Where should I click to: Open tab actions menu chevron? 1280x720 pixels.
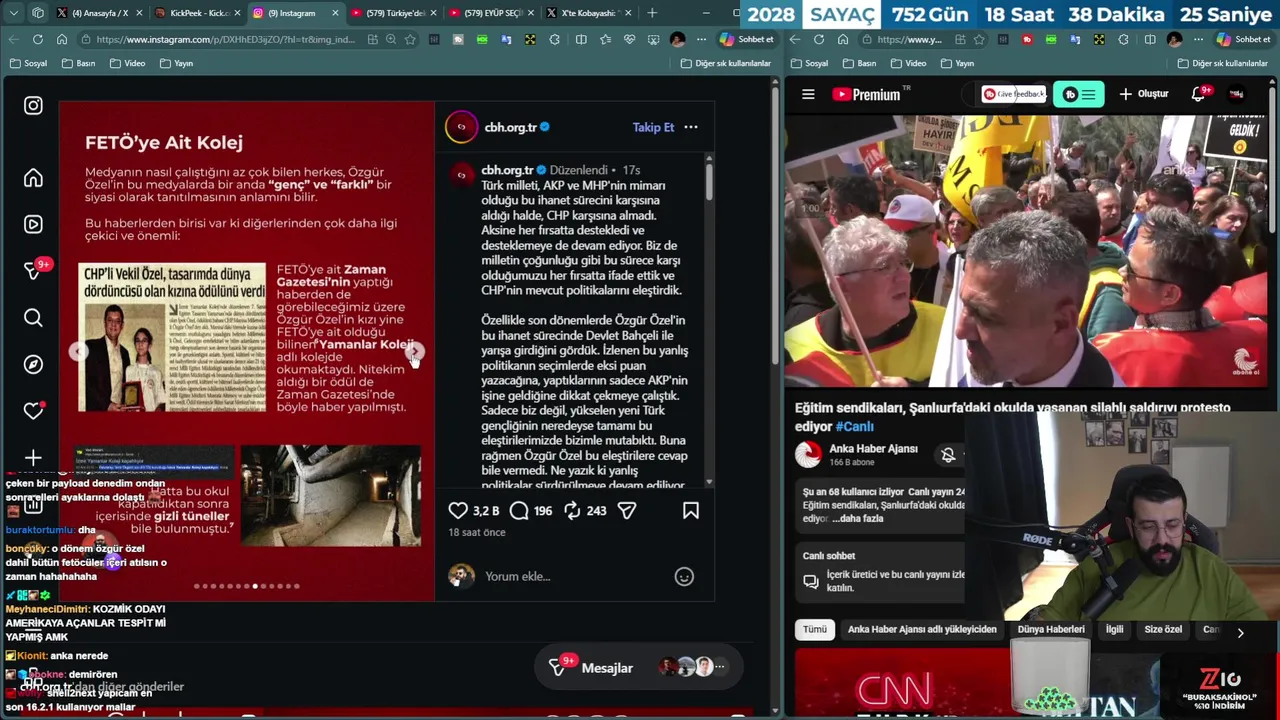(x=13, y=13)
